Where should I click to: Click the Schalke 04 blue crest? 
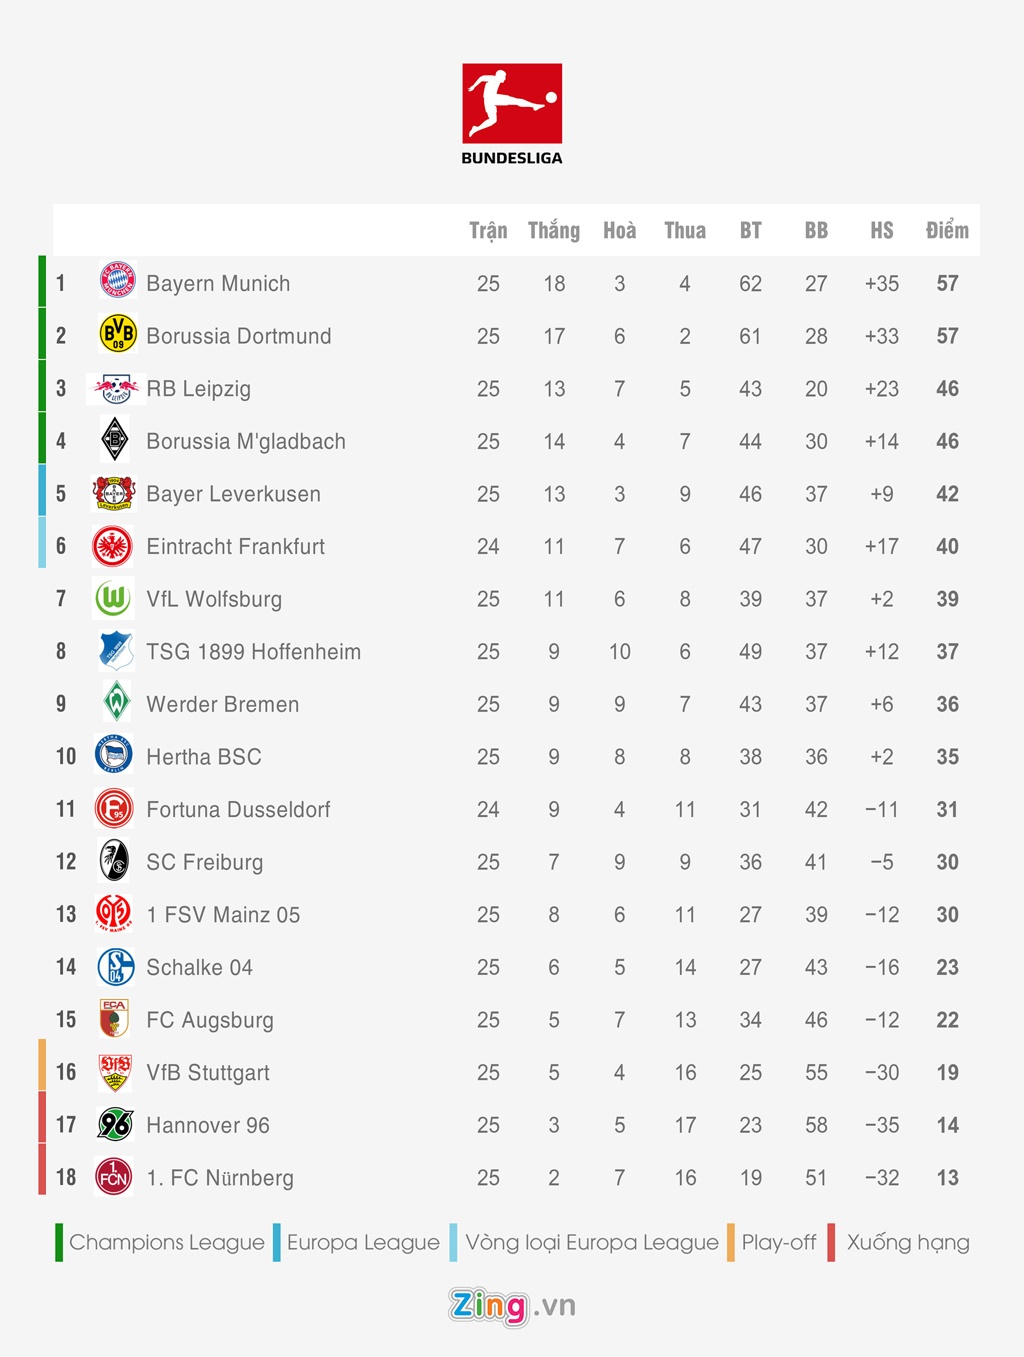116,967
